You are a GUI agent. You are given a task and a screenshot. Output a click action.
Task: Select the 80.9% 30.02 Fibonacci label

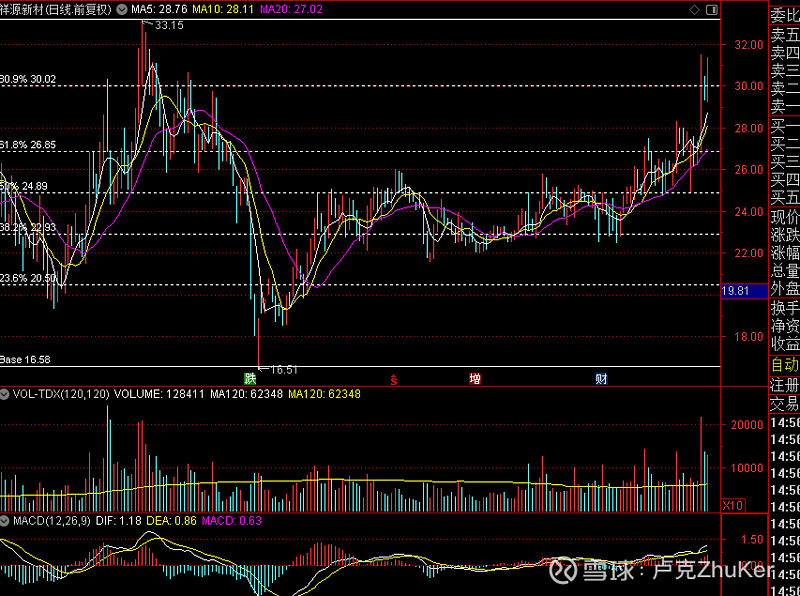pyautogui.click(x=28, y=79)
